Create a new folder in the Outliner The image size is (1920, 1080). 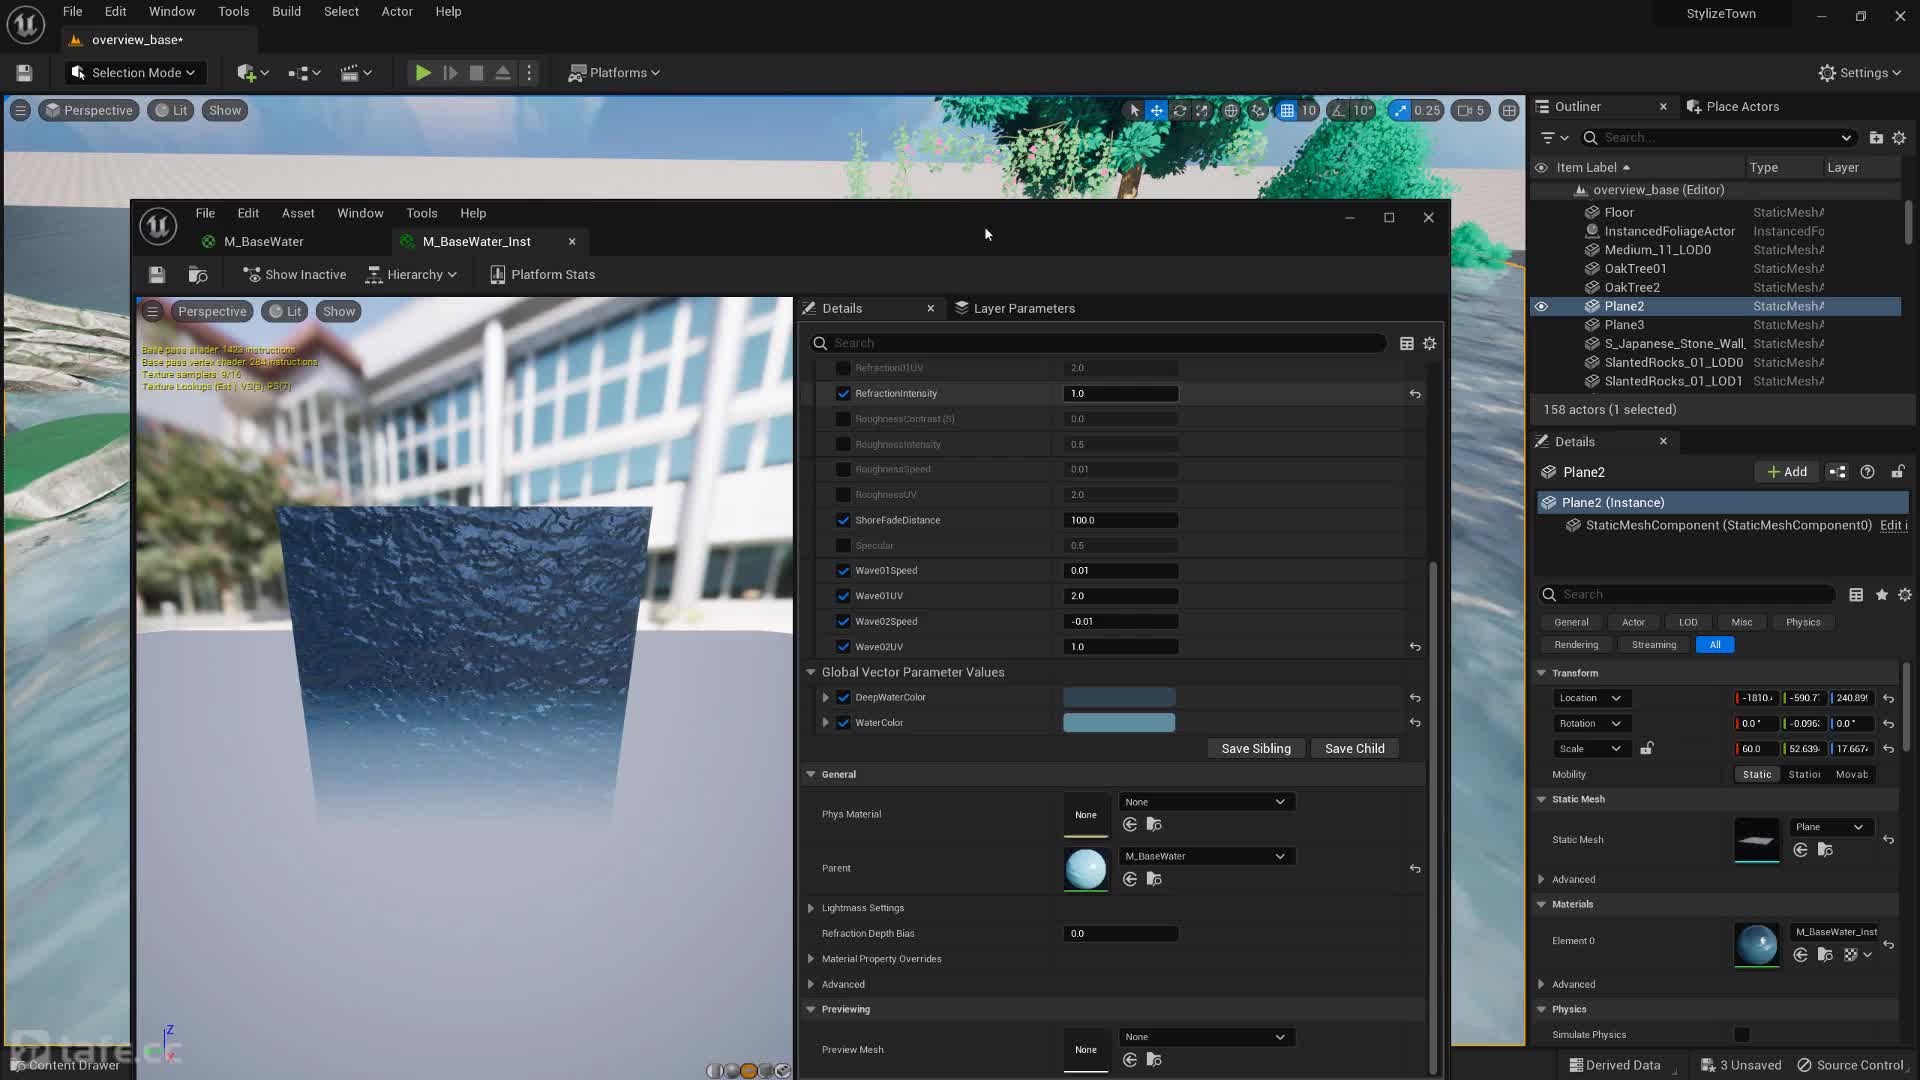click(x=1876, y=138)
